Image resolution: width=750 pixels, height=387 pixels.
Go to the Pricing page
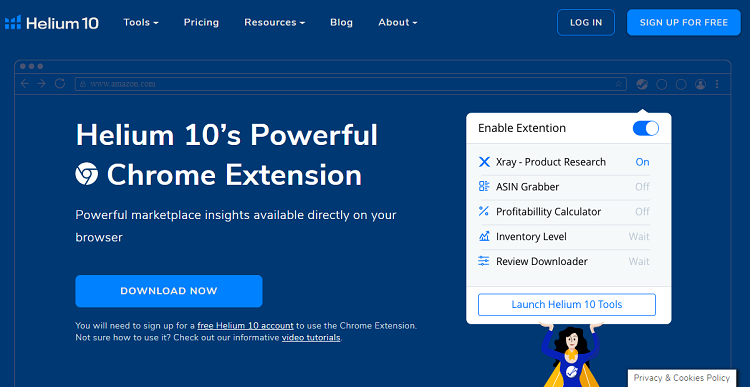tap(201, 22)
